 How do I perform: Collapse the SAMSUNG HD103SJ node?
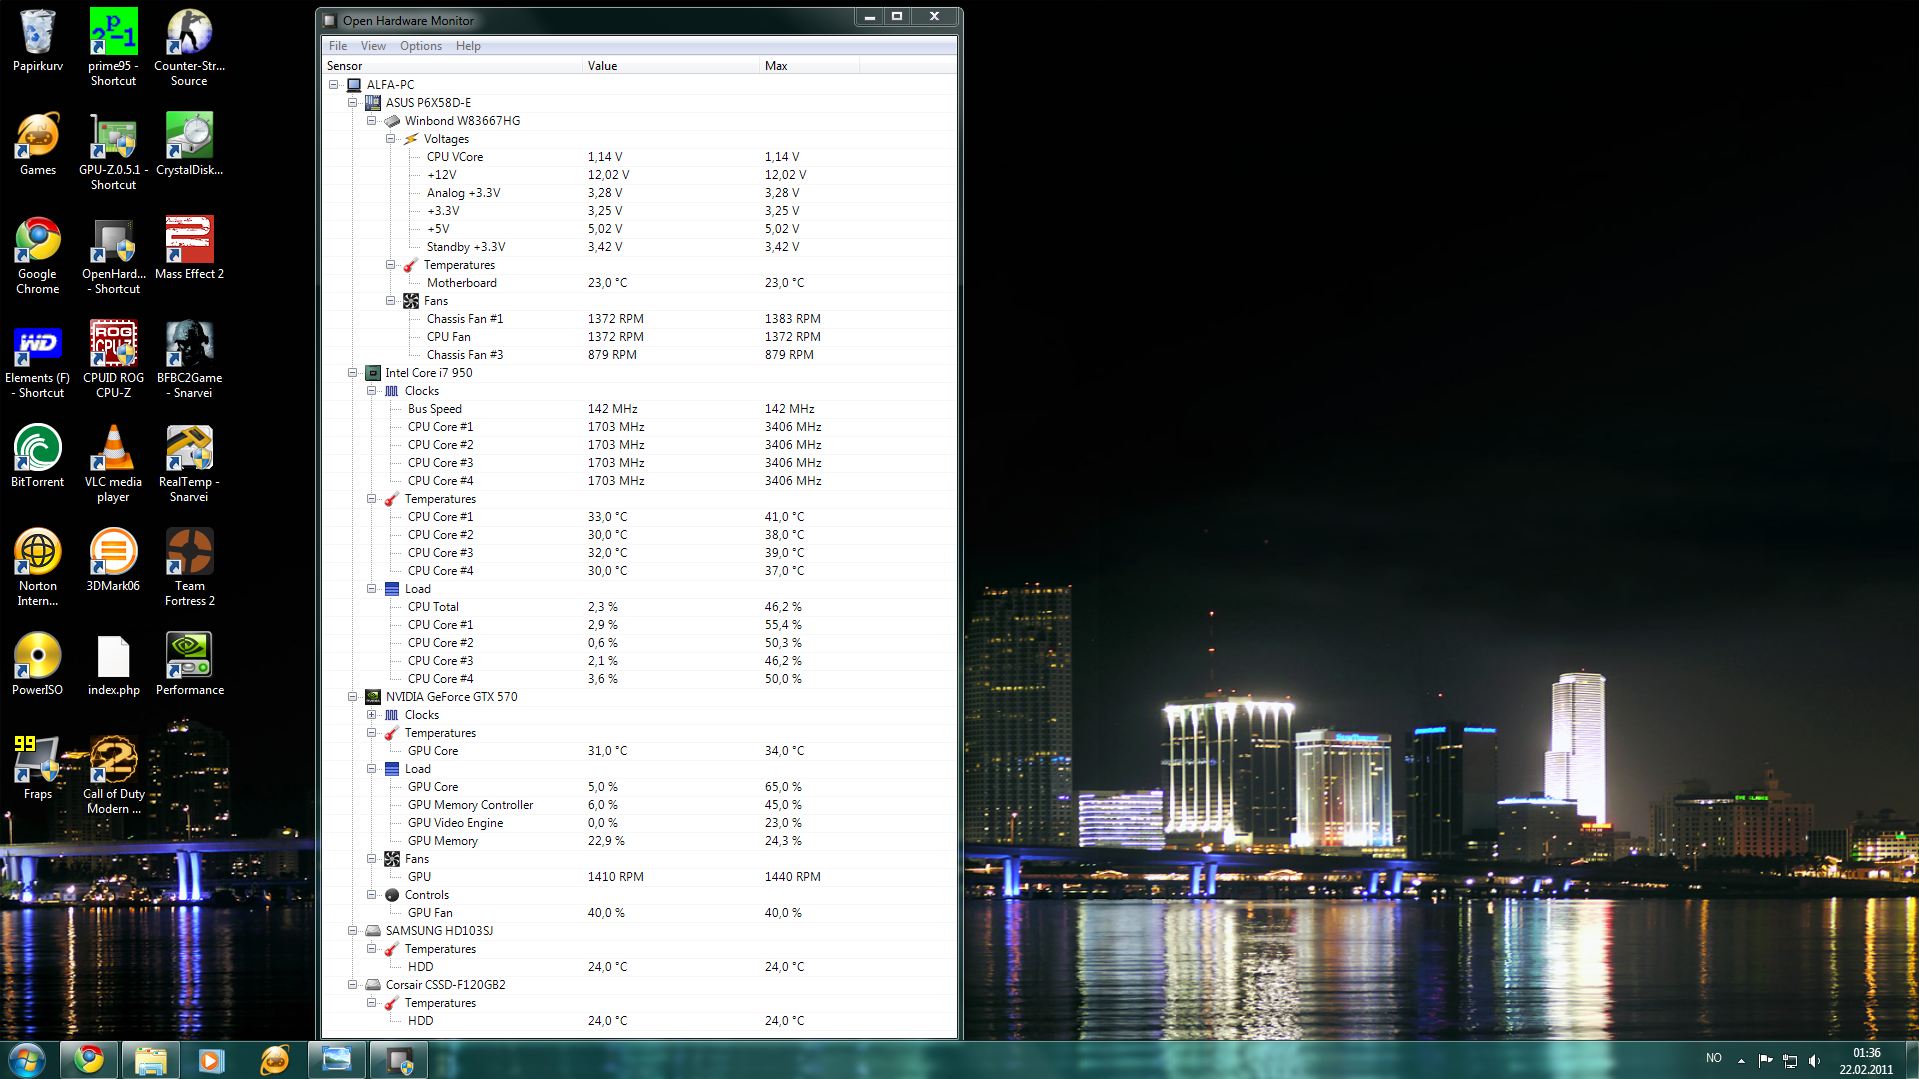click(x=352, y=931)
